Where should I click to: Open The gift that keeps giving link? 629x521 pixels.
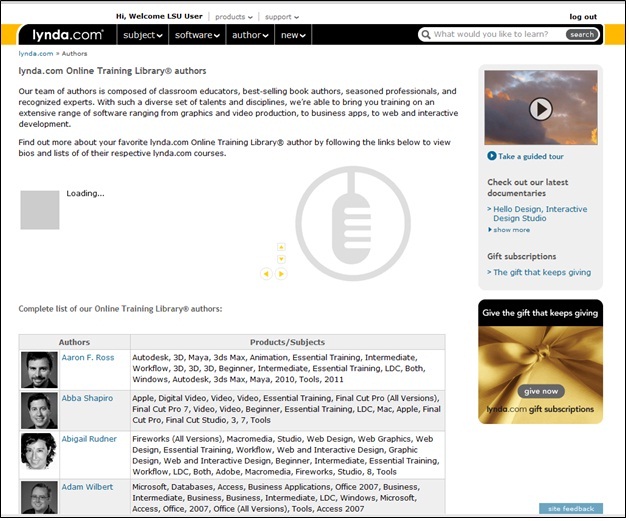tap(542, 272)
